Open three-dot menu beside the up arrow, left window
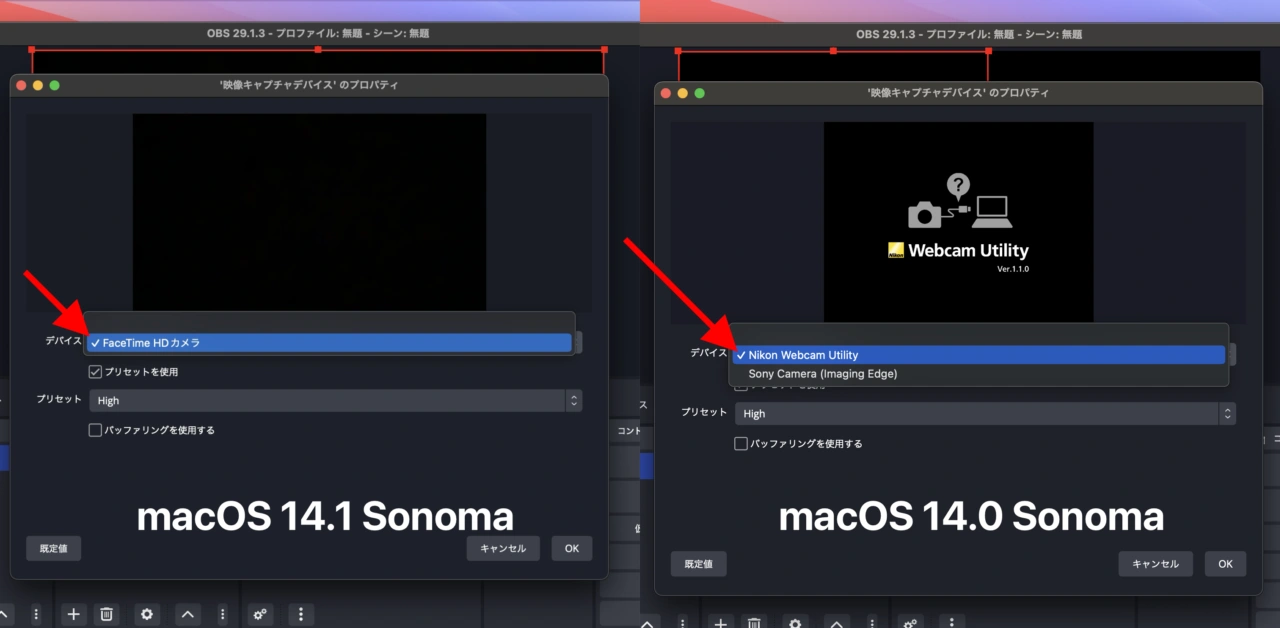 click(222, 614)
